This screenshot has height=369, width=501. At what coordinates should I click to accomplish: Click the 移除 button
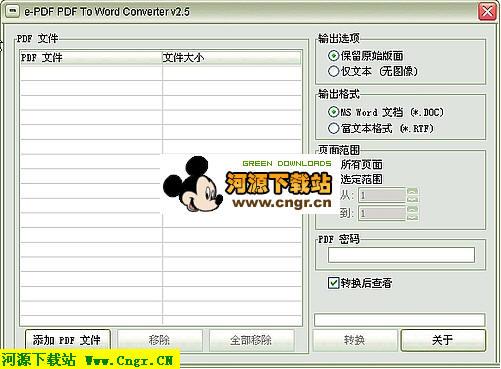160,340
